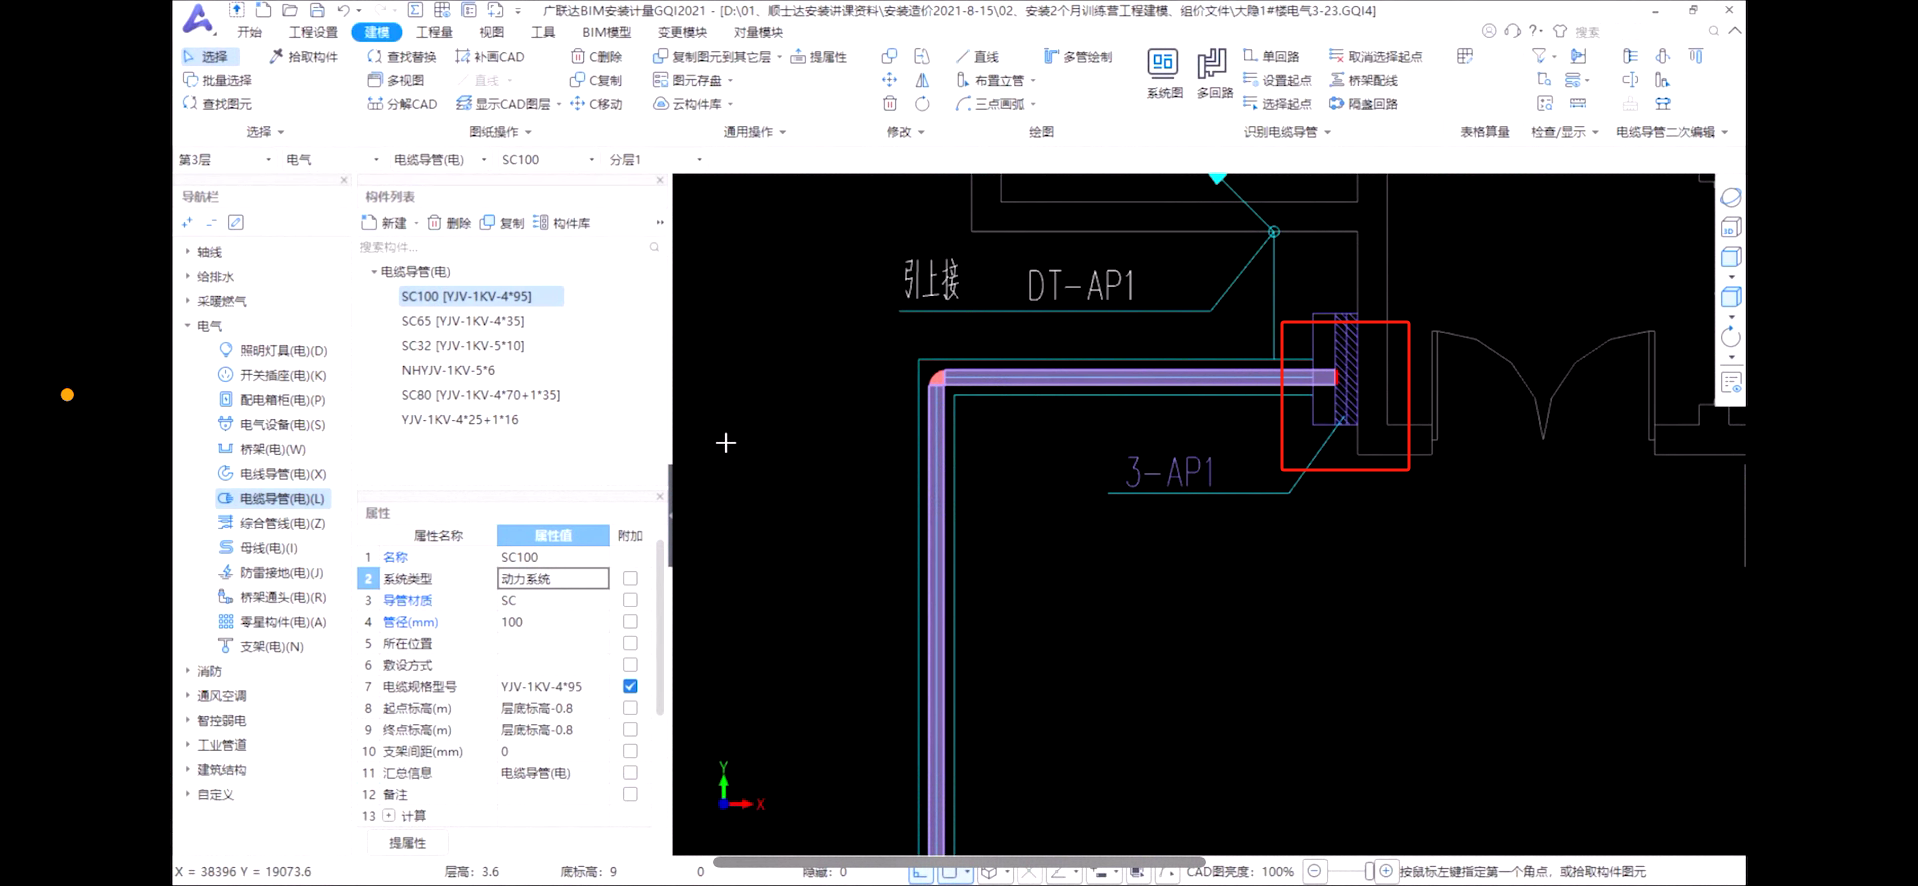This screenshot has height=886, width=1918.
Task: Open the 视图 ribbon tab
Action: (x=491, y=33)
